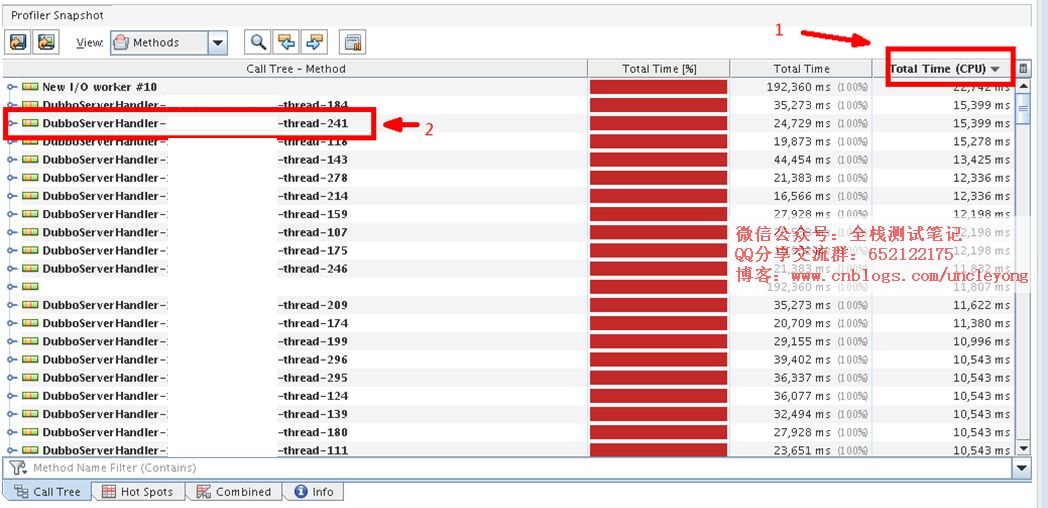Image resolution: width=1048 pixels, height=508 pixels.
Task: Click the vertical scrollbar thumb of the table
Action: (1023, 108)
